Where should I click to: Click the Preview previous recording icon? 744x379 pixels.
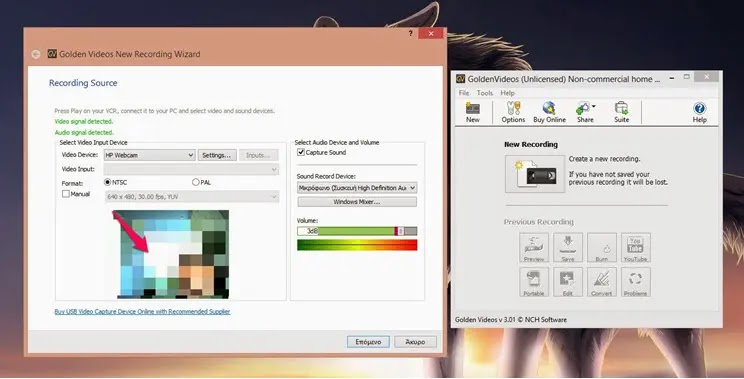pyautogui.click(x=534, y=248)
